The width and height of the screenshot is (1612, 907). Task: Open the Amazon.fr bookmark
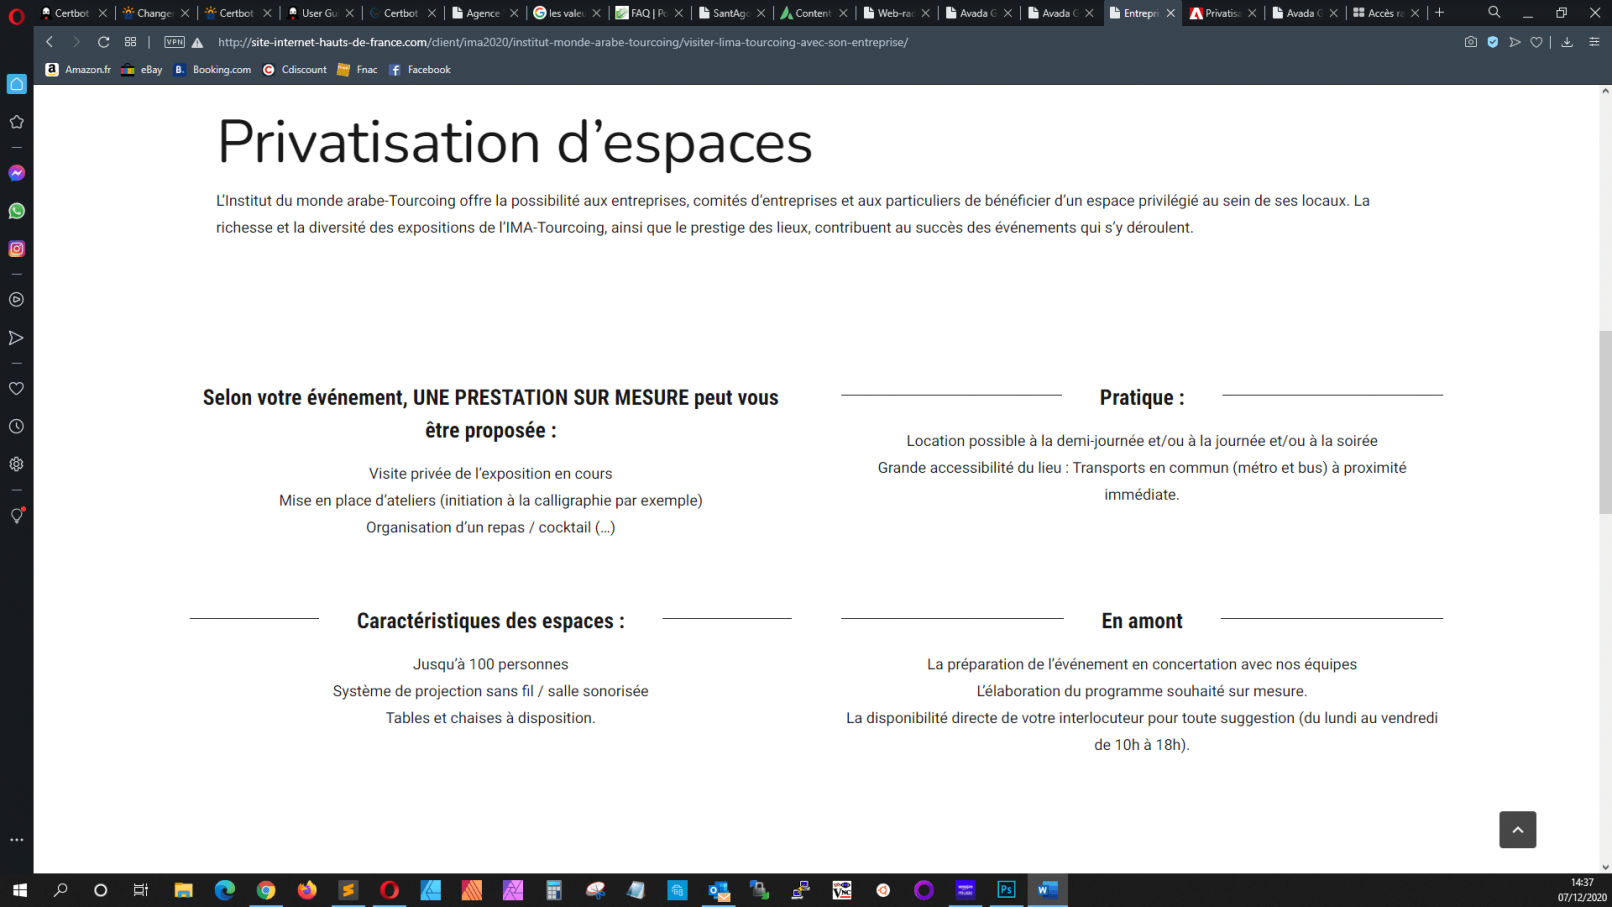[78, 70]
